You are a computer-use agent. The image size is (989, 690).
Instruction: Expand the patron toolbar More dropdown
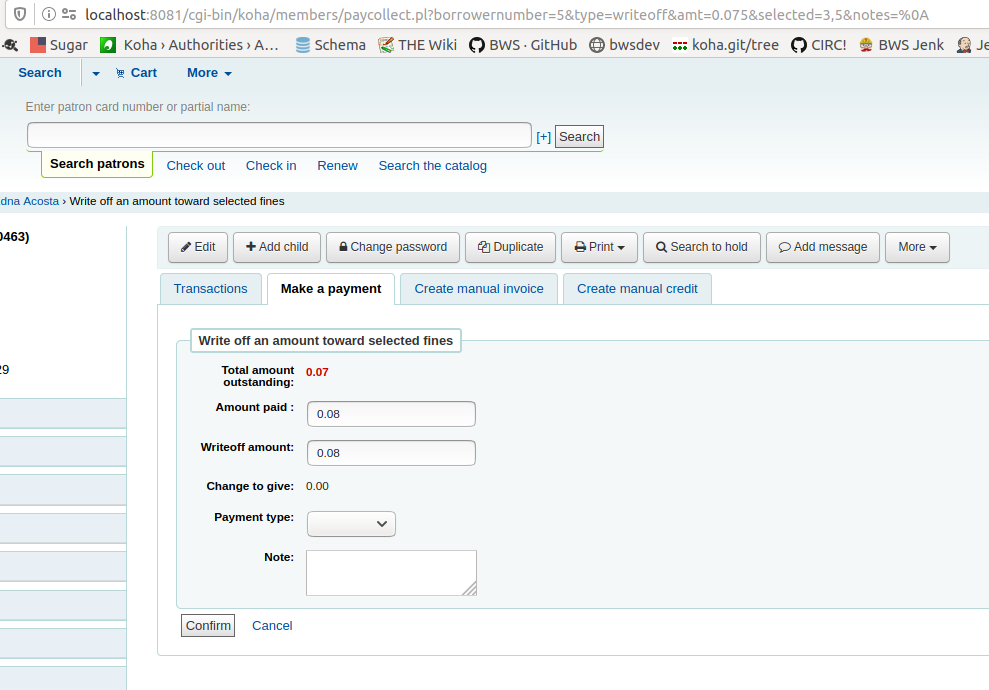click(x=917, y=247)
